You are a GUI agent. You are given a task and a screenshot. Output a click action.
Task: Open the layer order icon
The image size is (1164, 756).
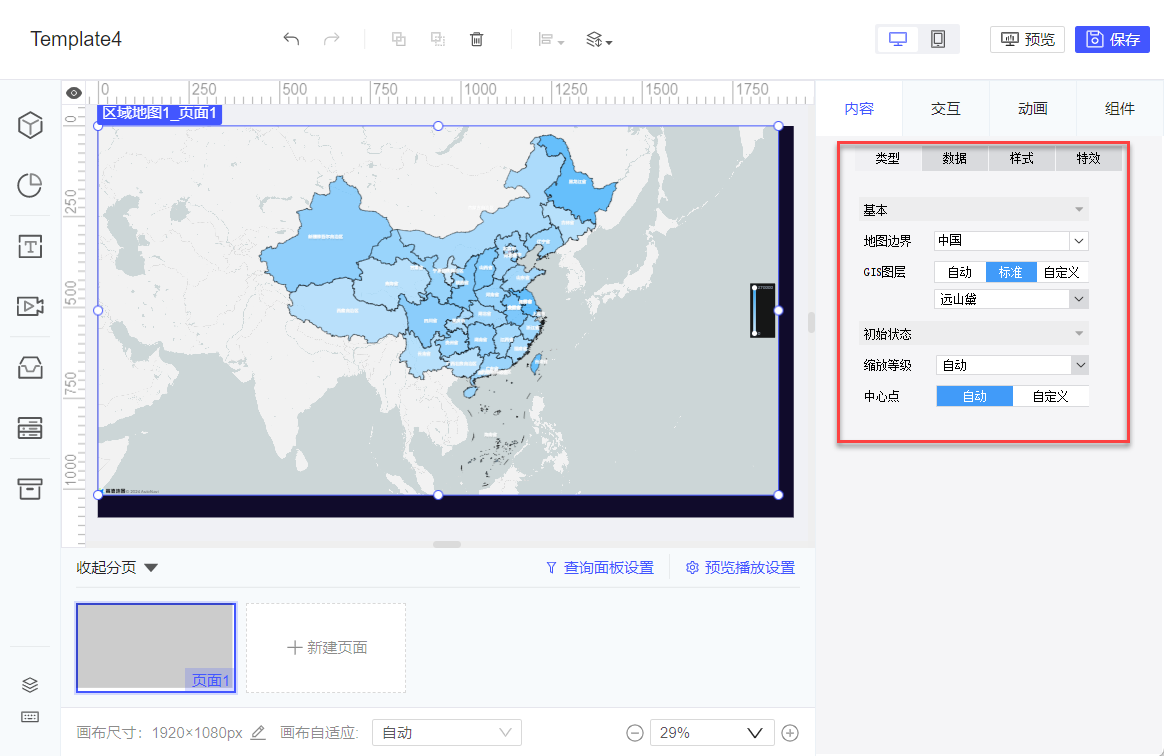598,40
